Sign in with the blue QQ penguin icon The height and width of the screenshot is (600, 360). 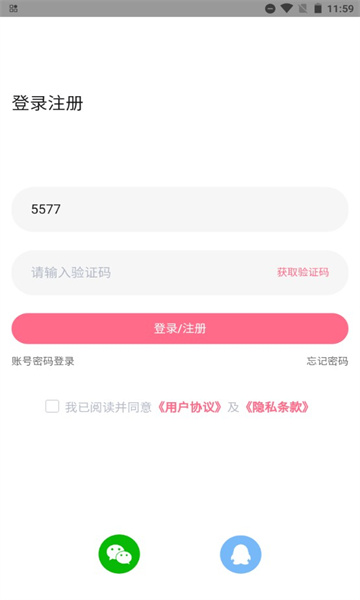tap(241, 554)
